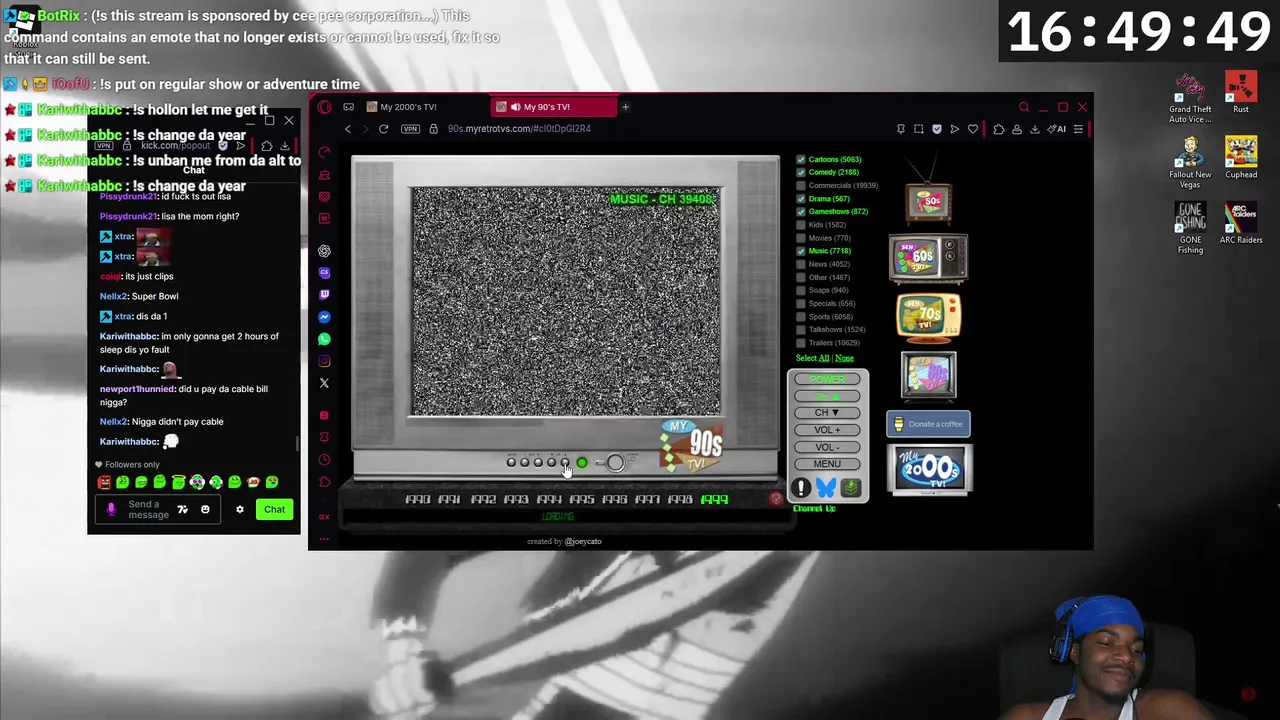Viewport: 1280px width, 720px height.
Task: Click the heart bookmark icon in toolbar
Action: point(972,129)
